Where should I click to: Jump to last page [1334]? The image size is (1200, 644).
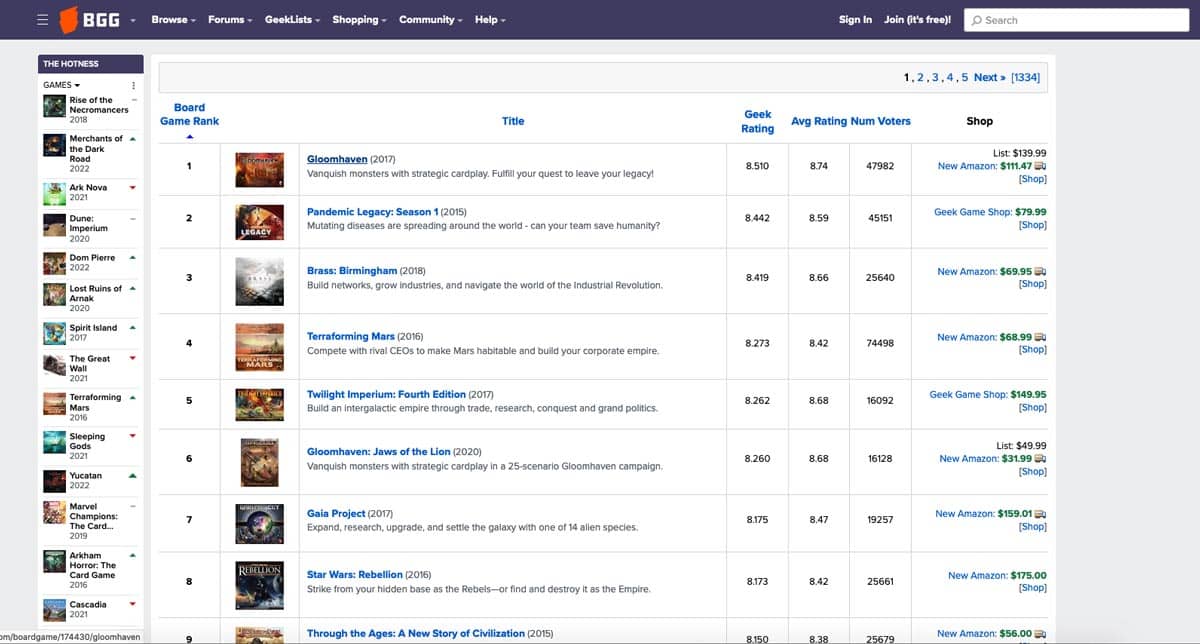[1025, 77]
